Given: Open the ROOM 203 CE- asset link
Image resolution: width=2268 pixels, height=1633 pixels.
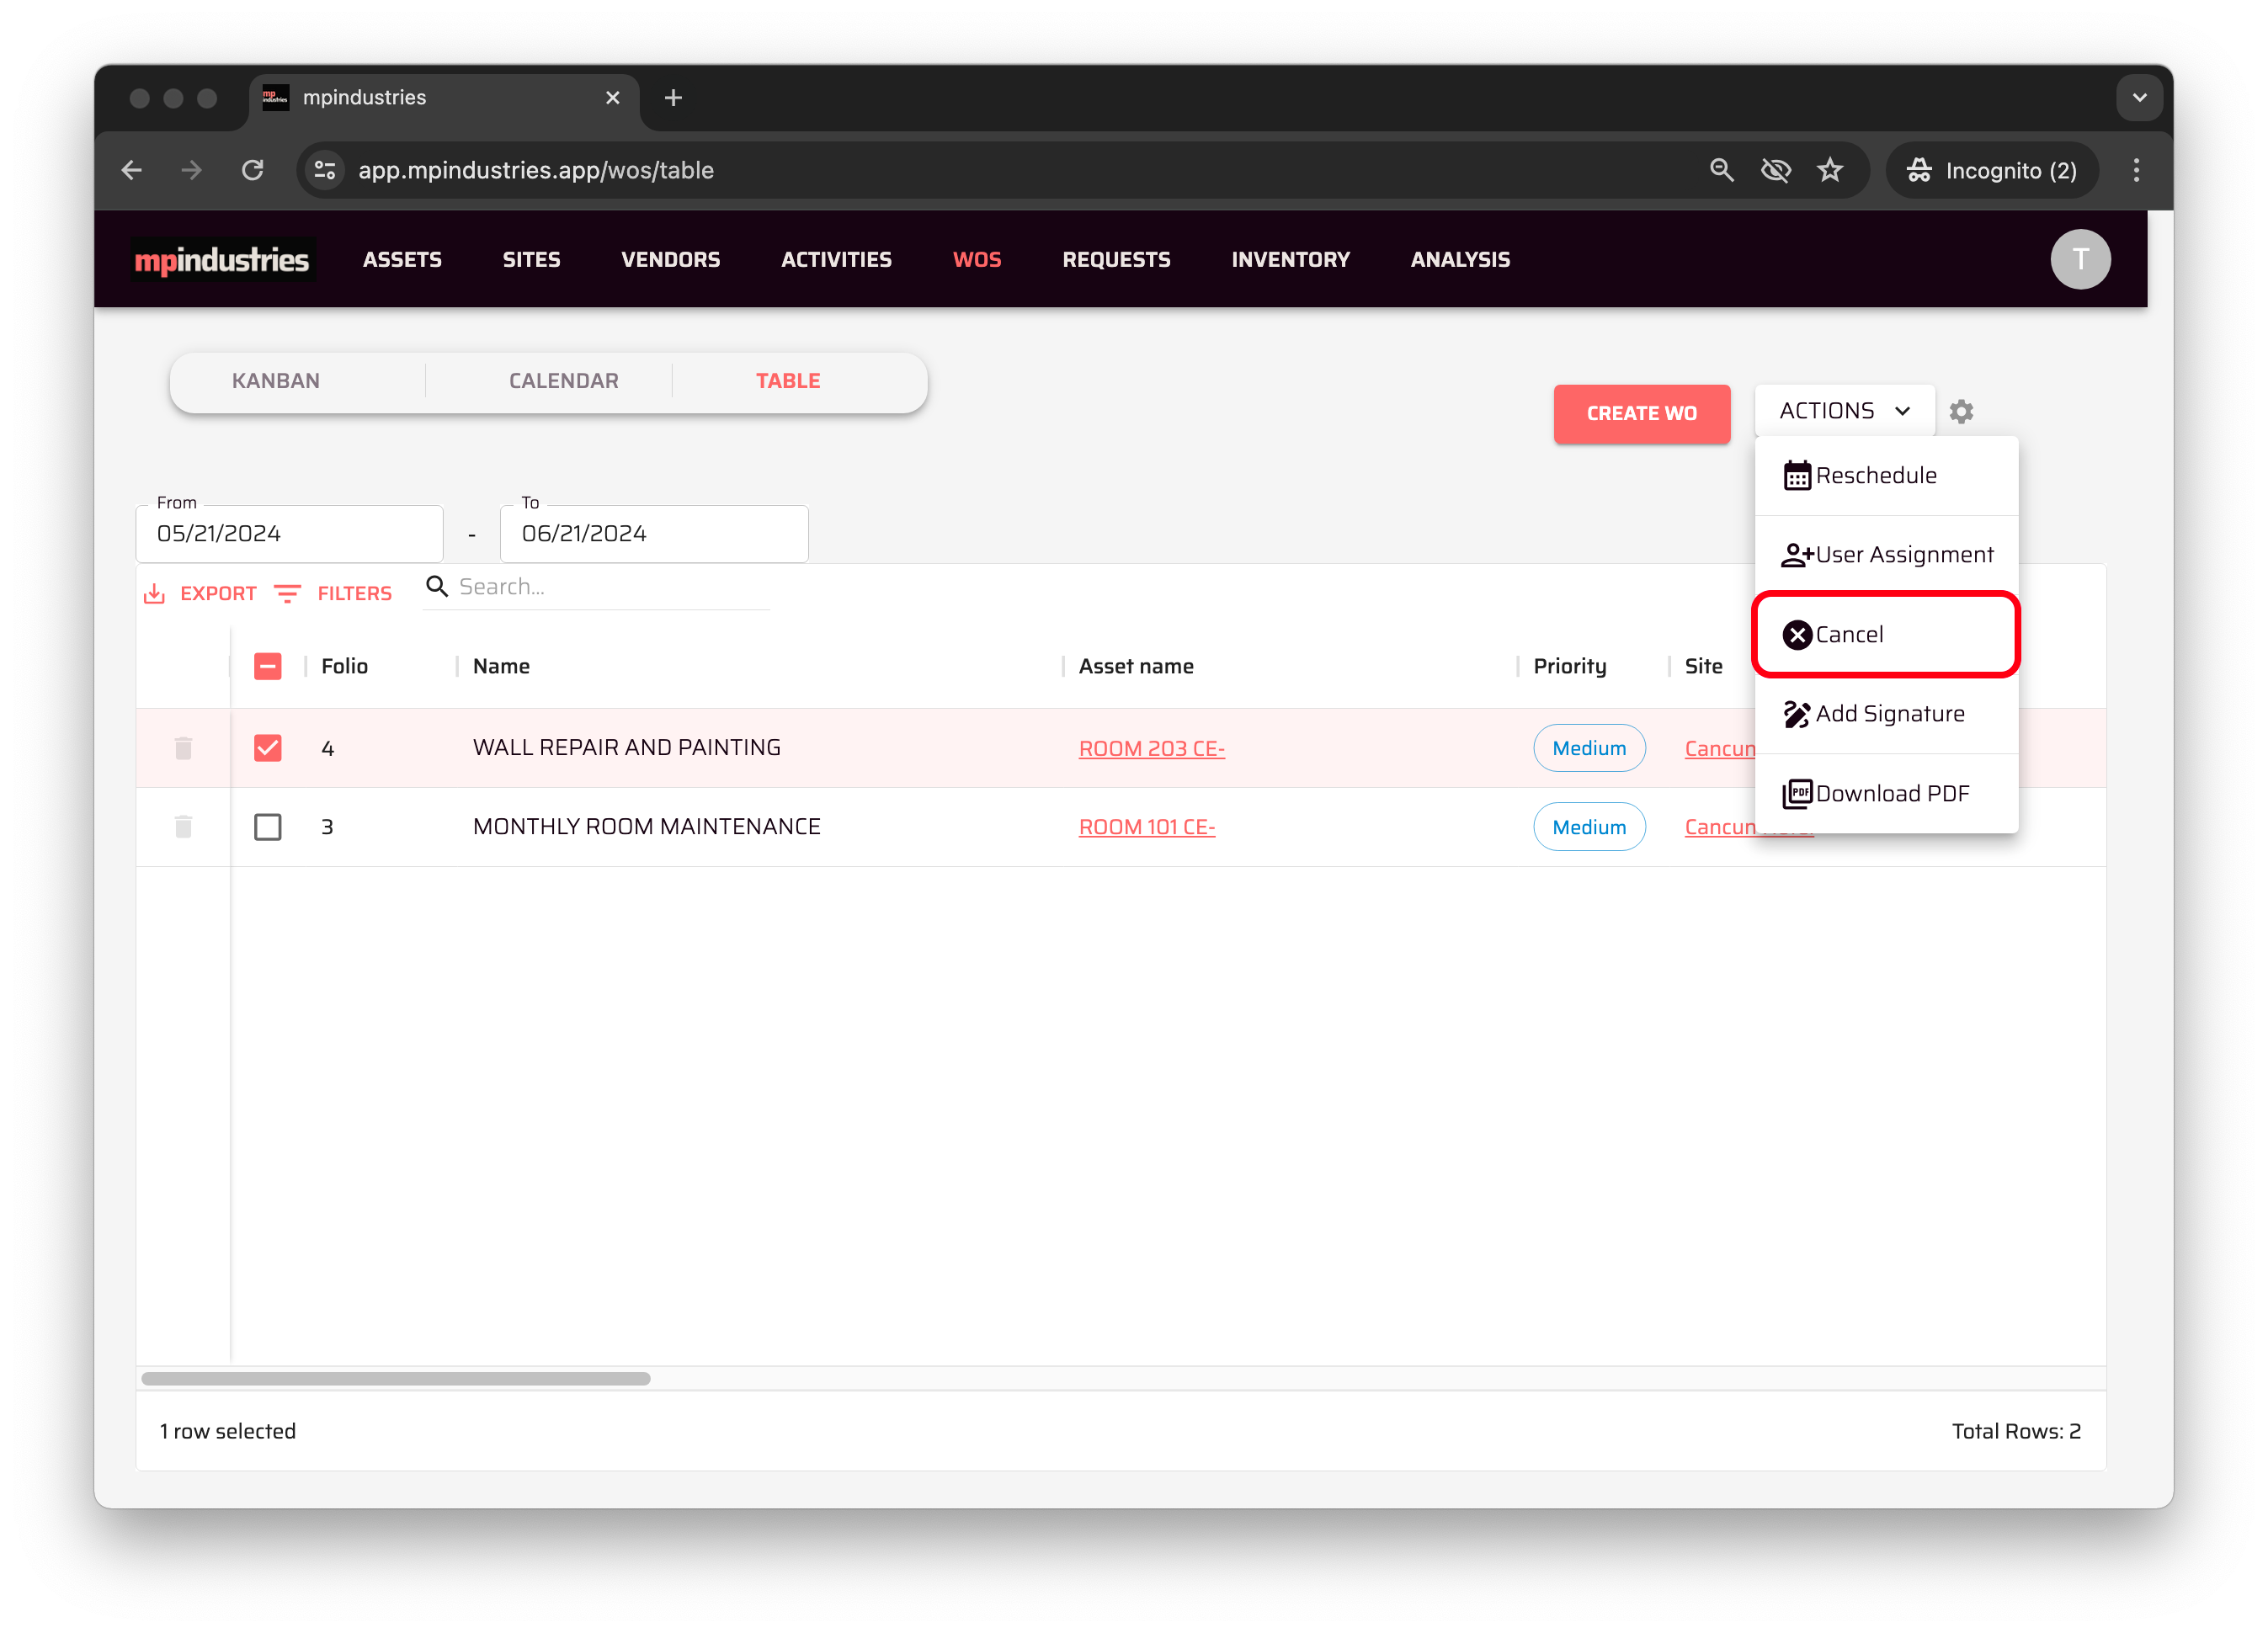Looking at the screenshot, I should (1151, 748).
